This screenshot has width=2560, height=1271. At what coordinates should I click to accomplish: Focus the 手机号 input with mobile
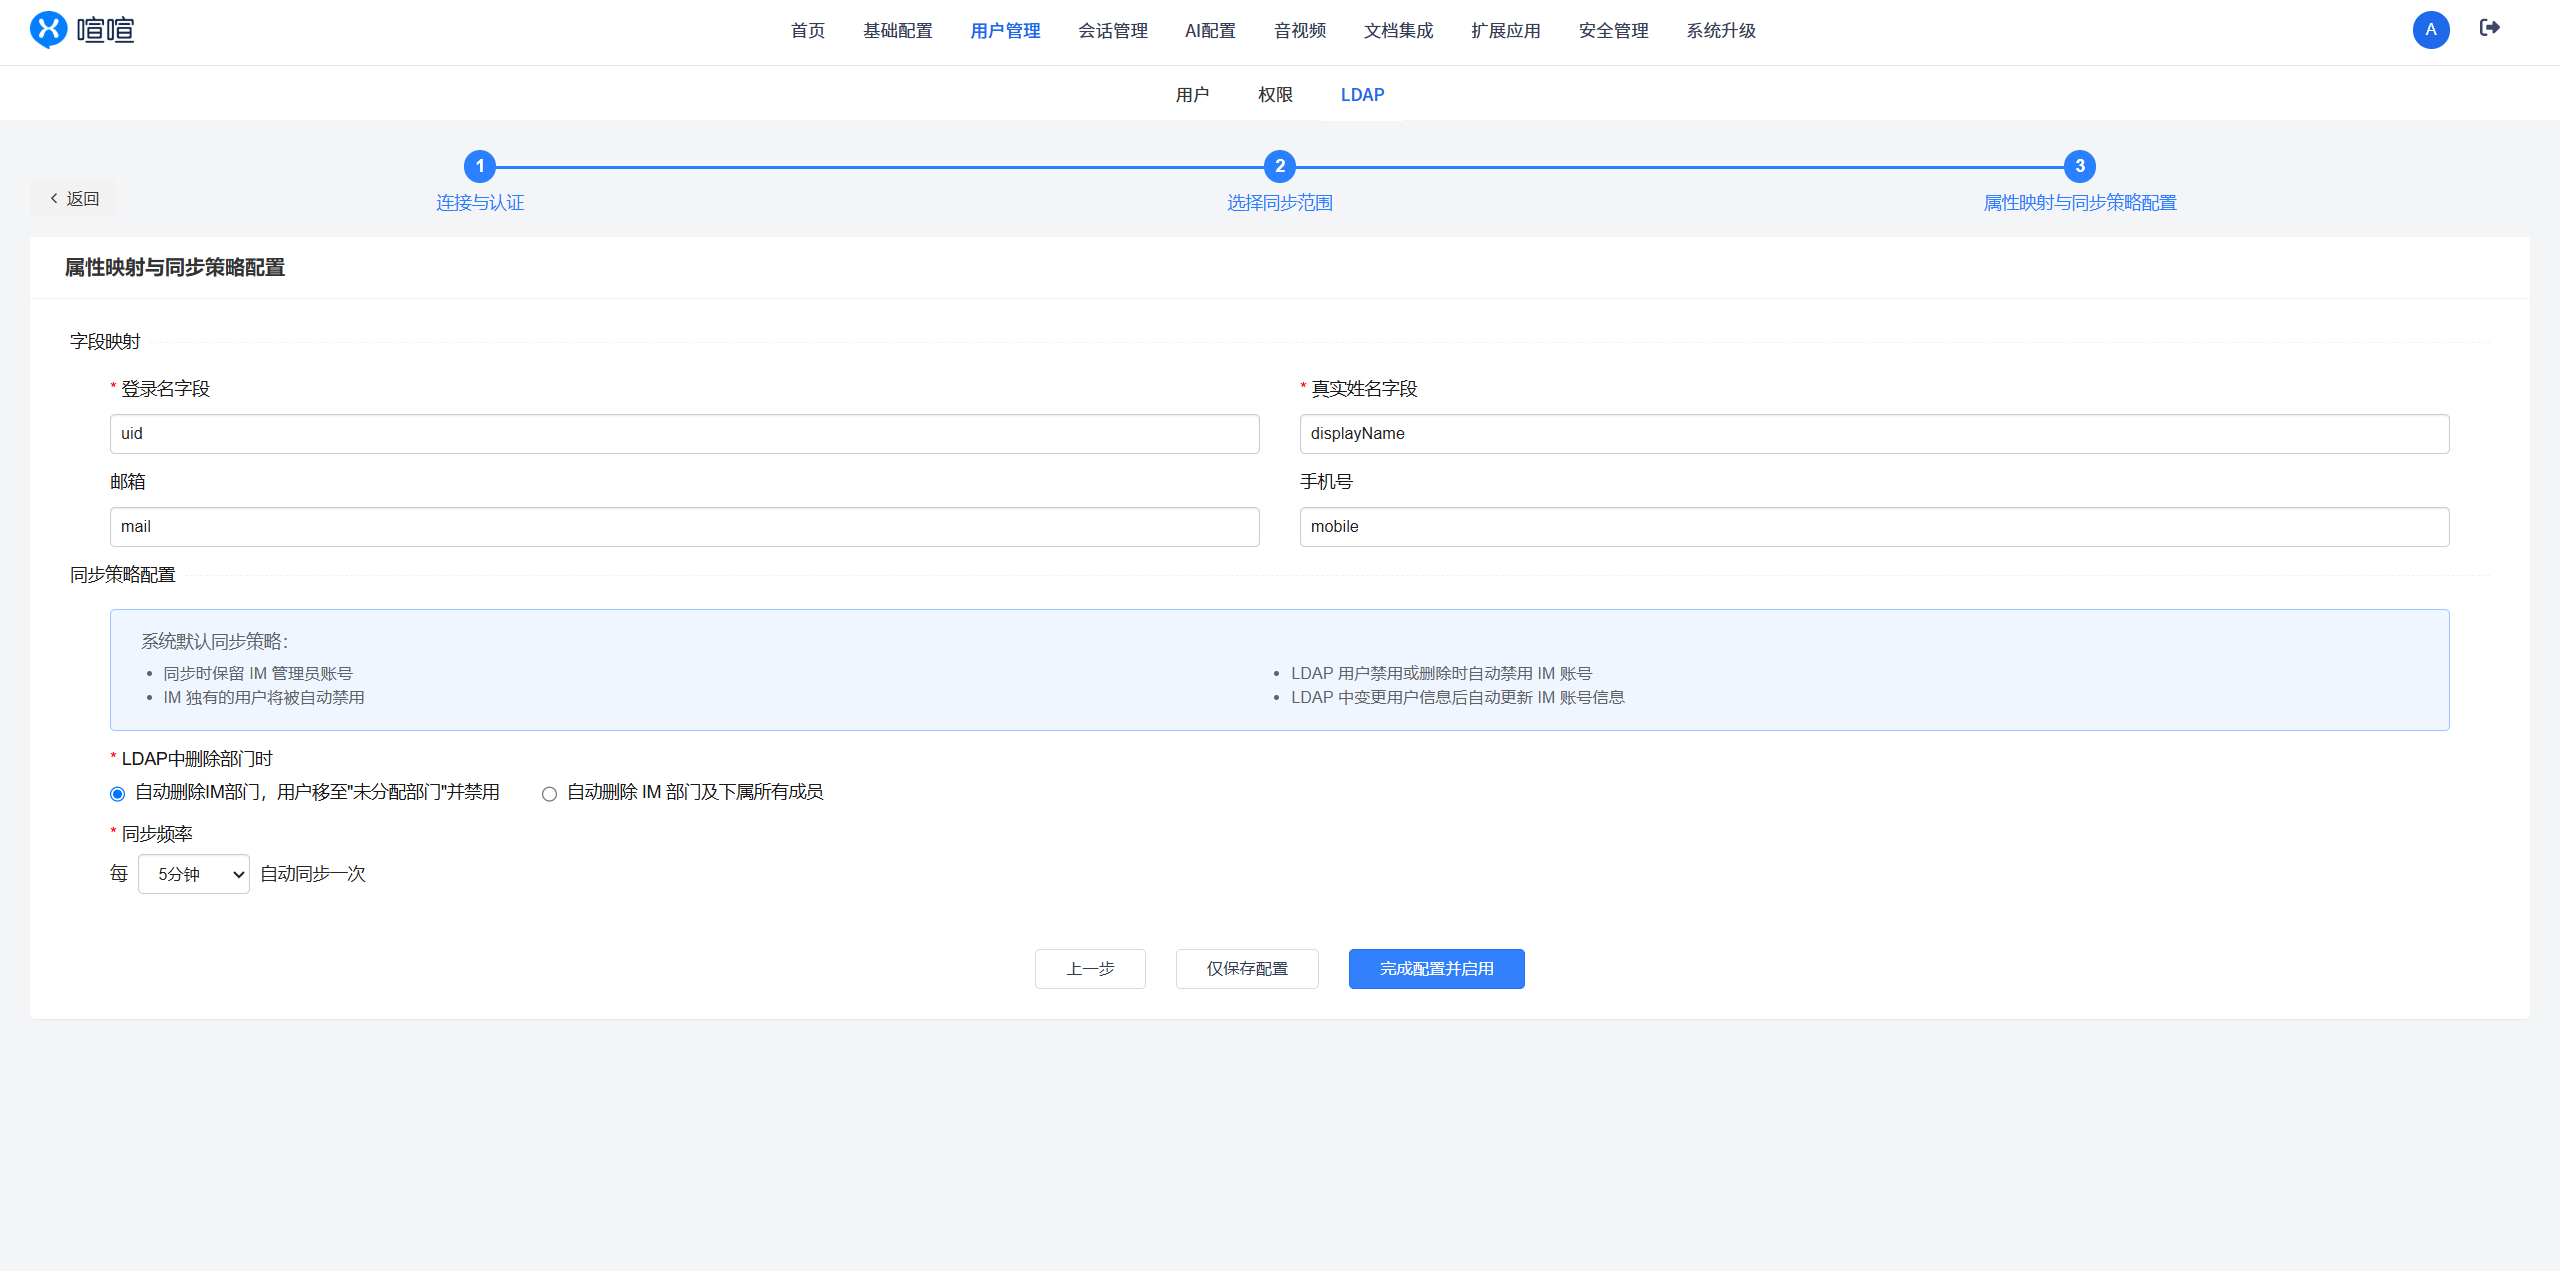1875,527
